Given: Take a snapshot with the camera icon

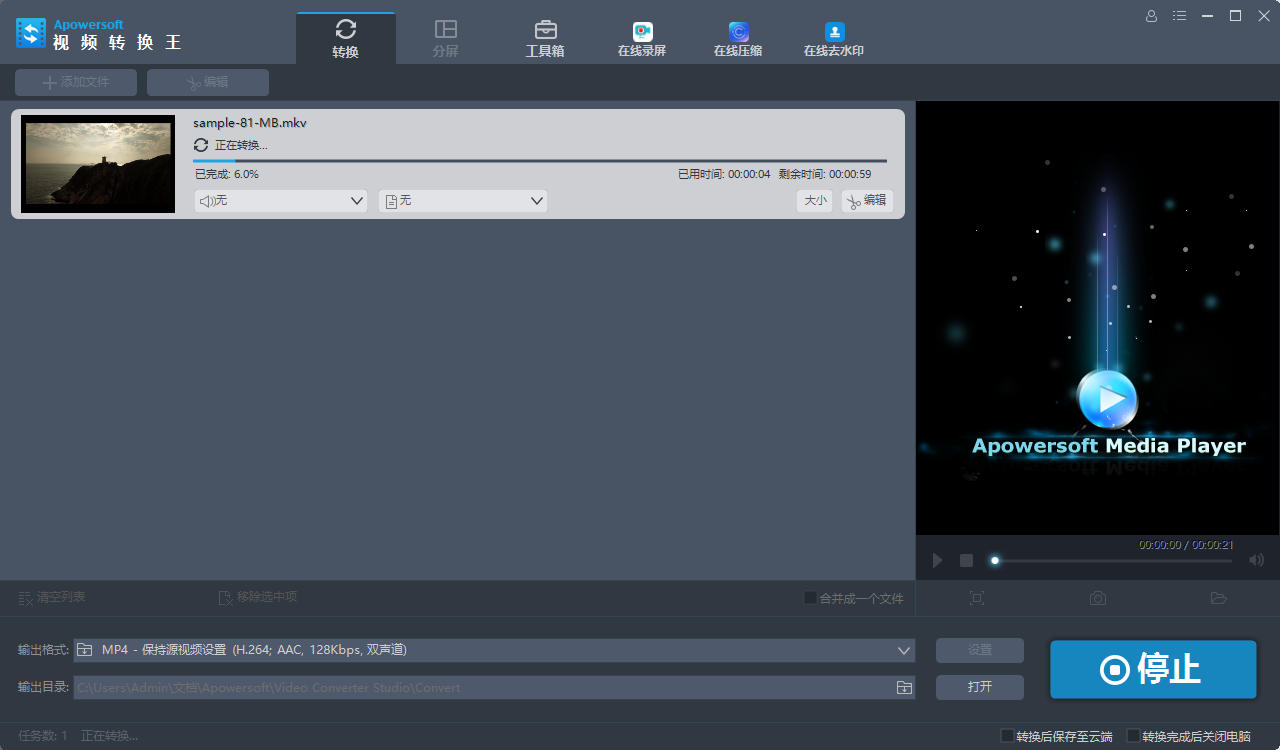Looking at the screenshot, I should click(x=1098, y=598).
